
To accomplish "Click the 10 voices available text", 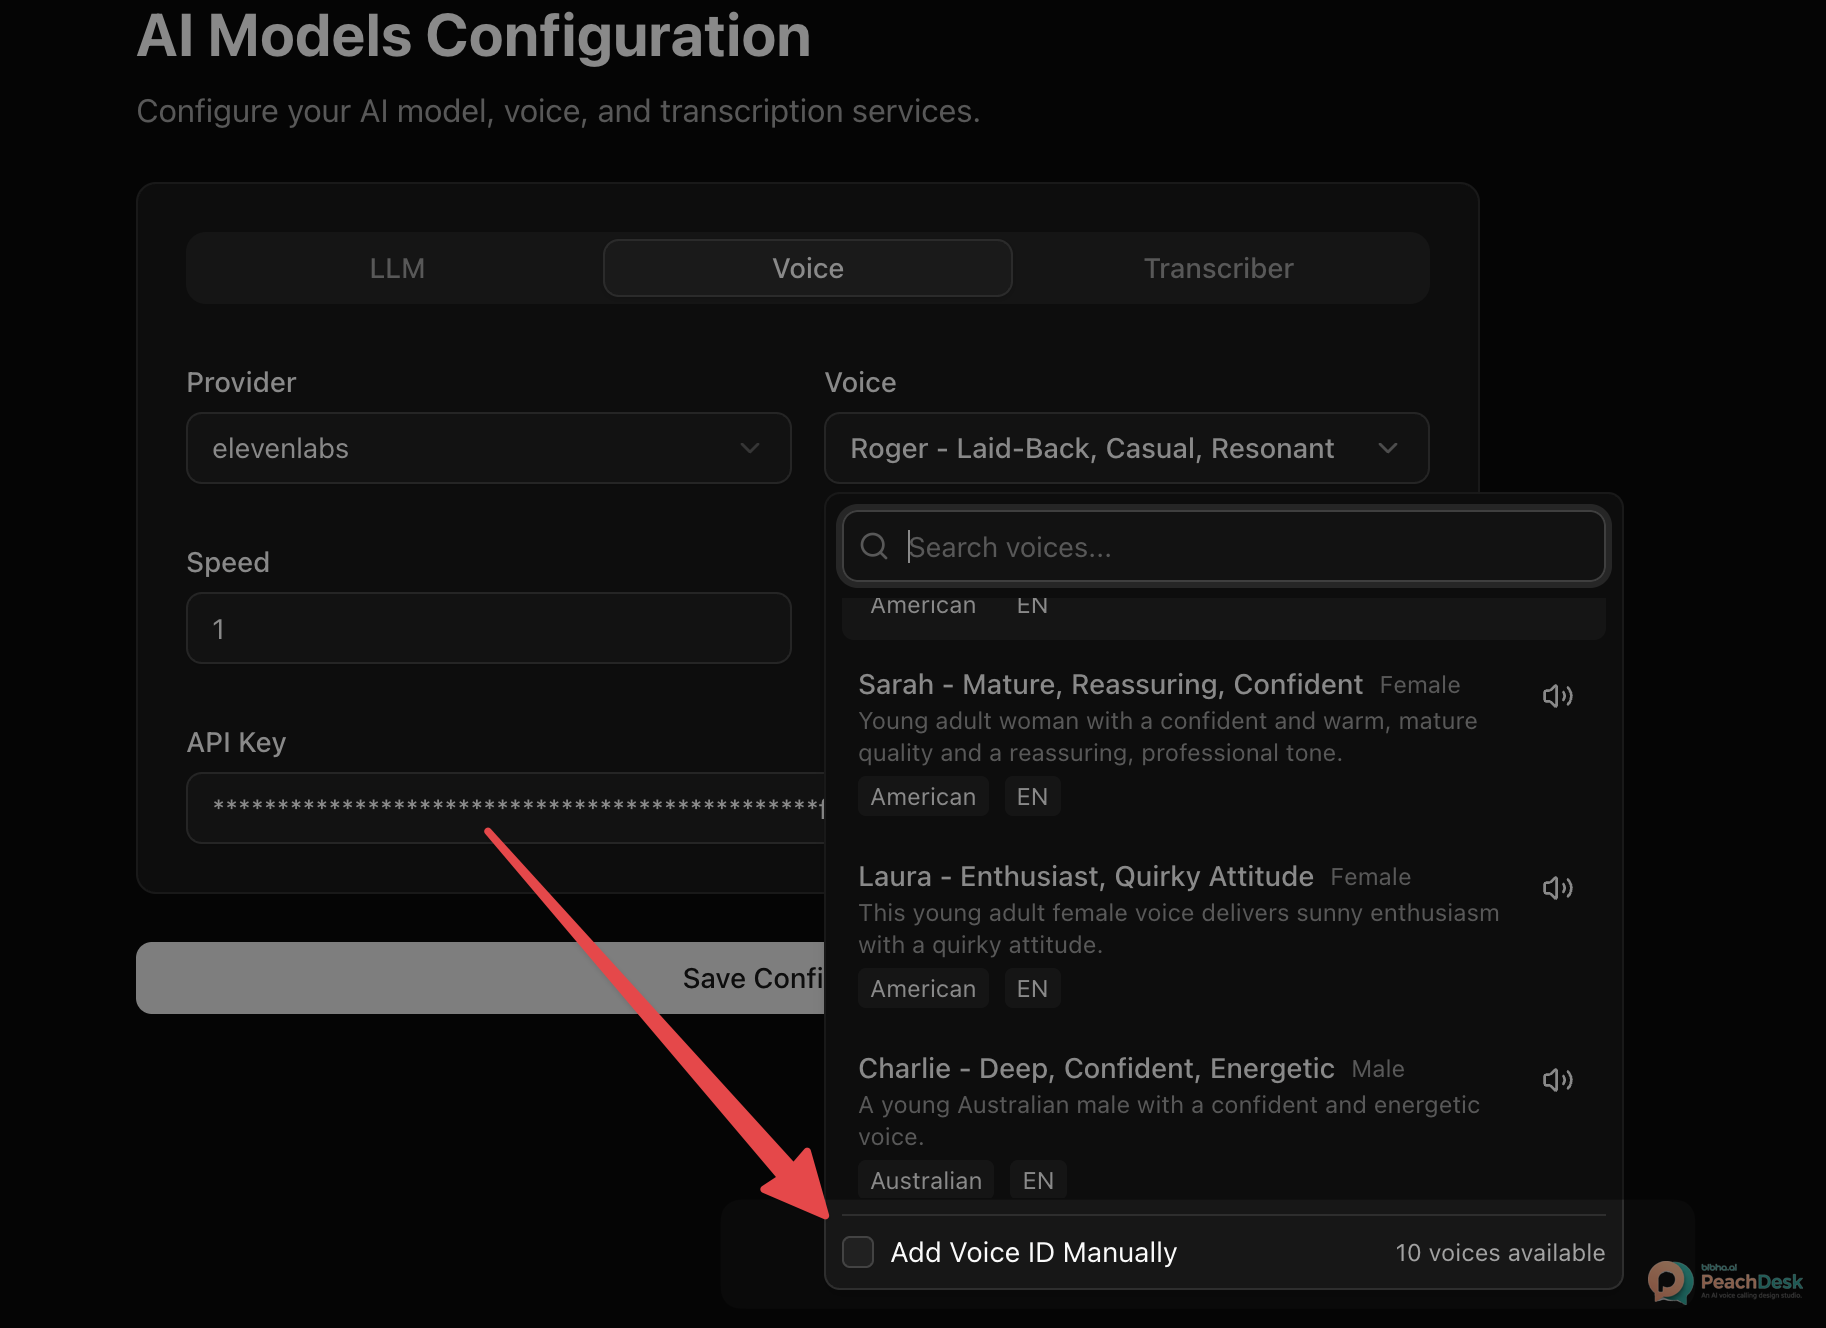I will tap(1500, 1252).
